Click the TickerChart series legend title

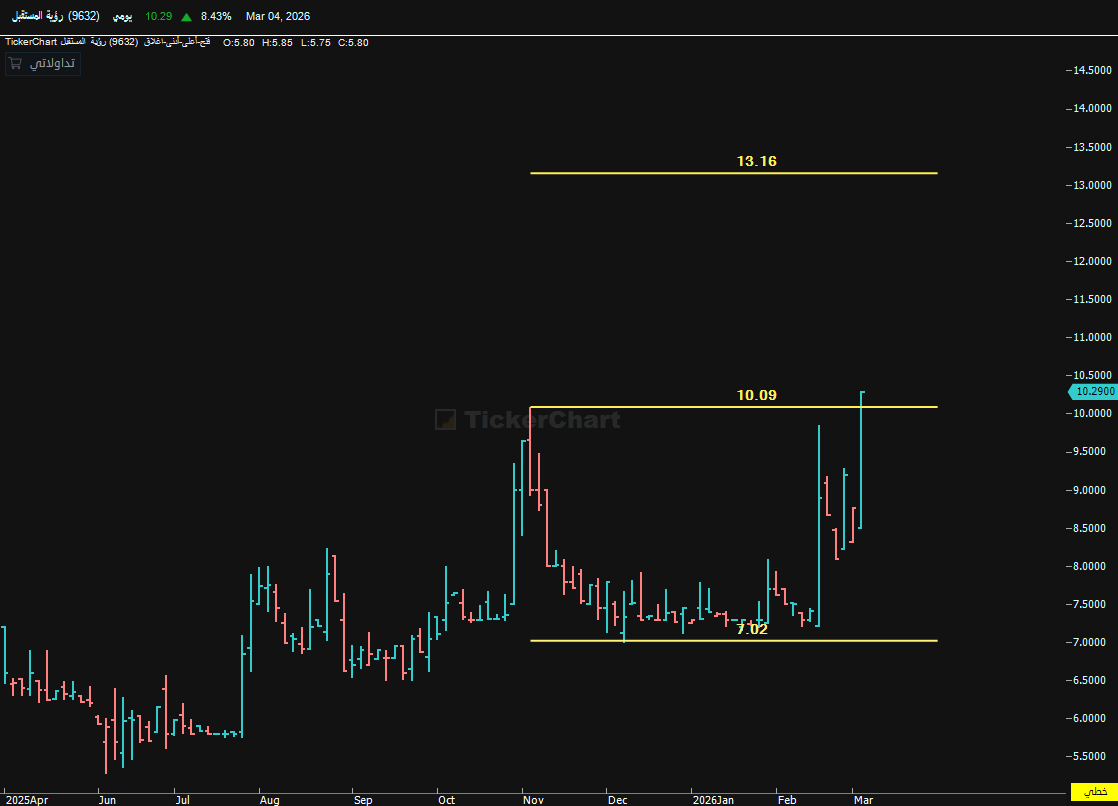tap(108, 42)
